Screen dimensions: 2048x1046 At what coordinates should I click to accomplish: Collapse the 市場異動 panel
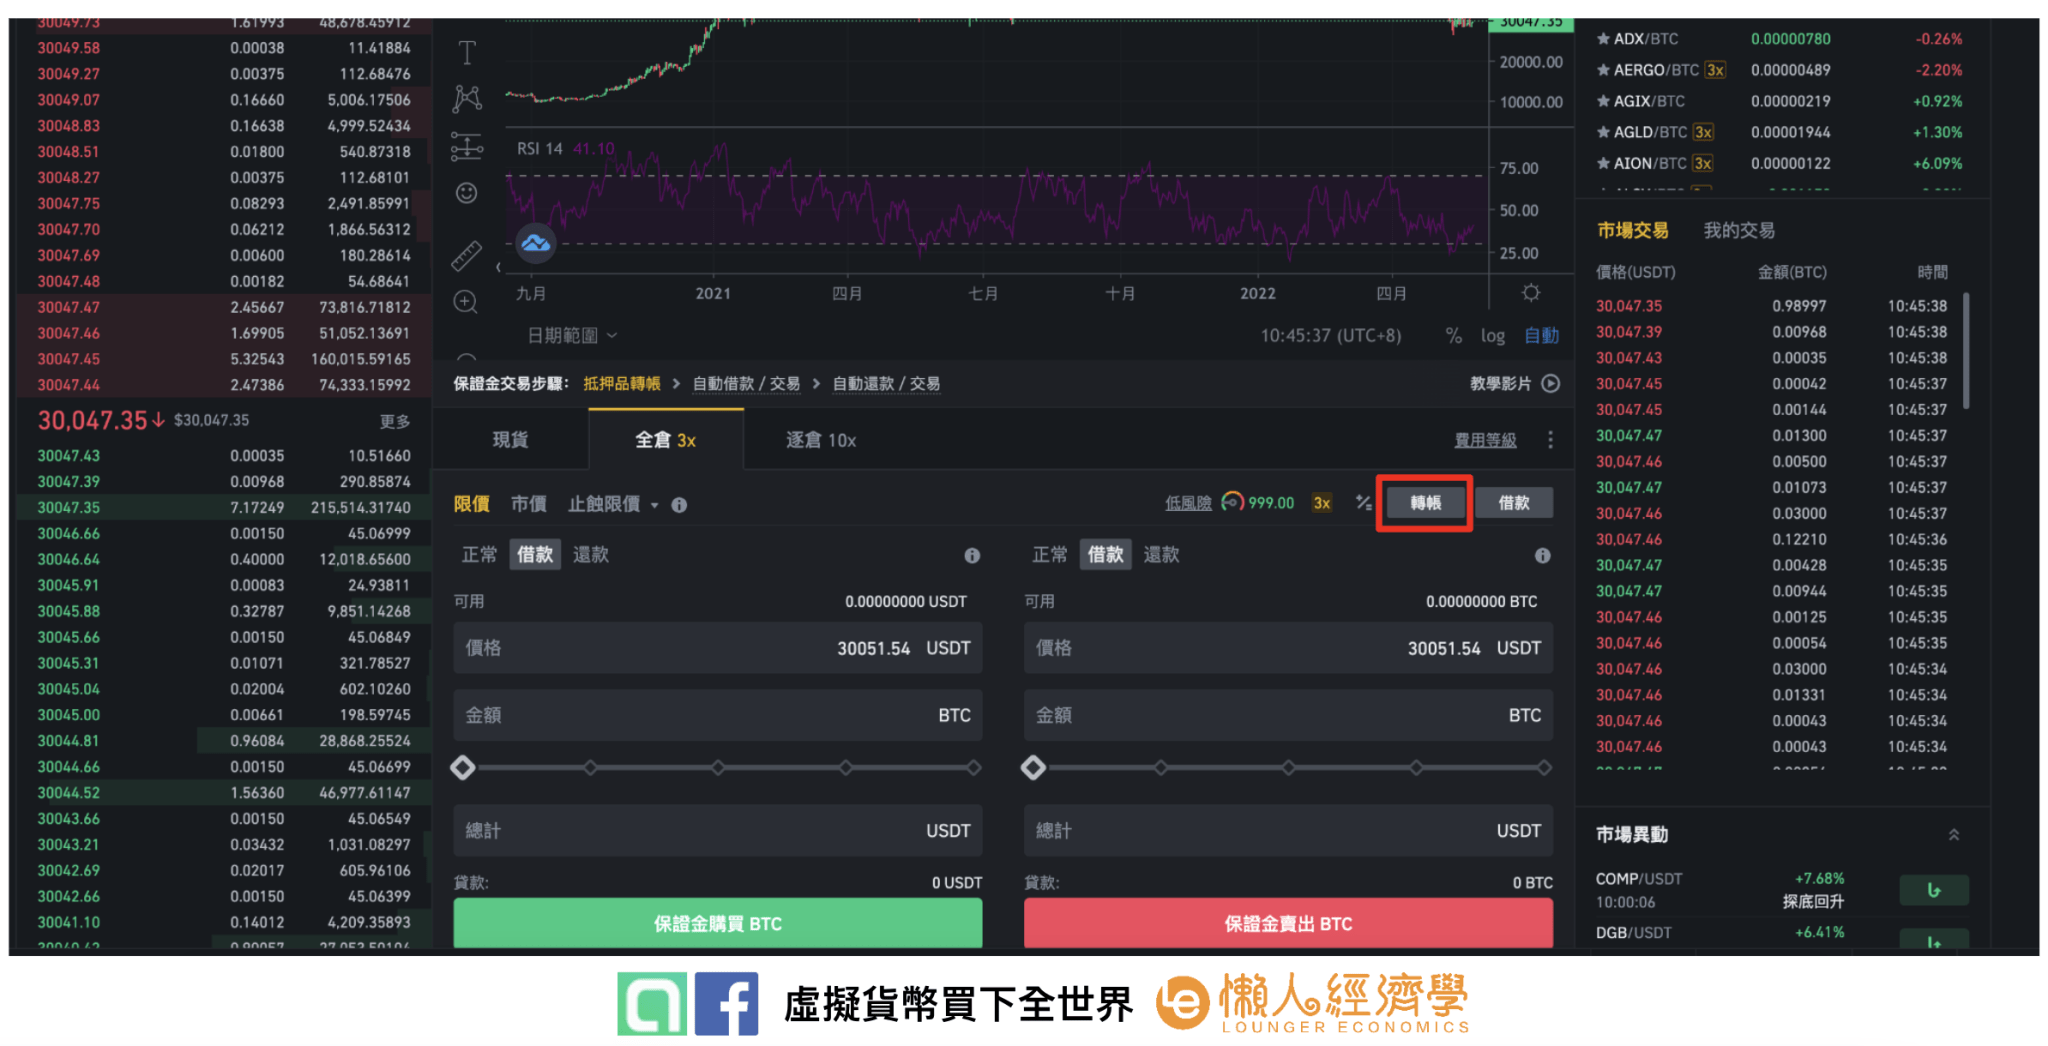click(1953, 834)
